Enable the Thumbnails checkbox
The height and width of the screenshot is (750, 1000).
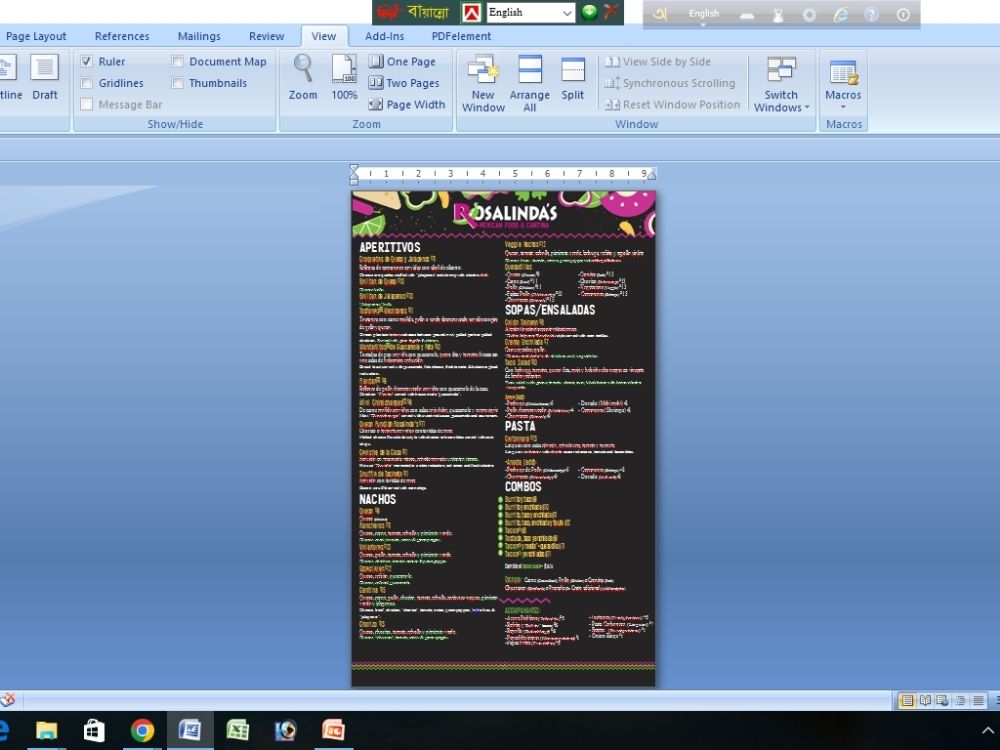point(177,83)
